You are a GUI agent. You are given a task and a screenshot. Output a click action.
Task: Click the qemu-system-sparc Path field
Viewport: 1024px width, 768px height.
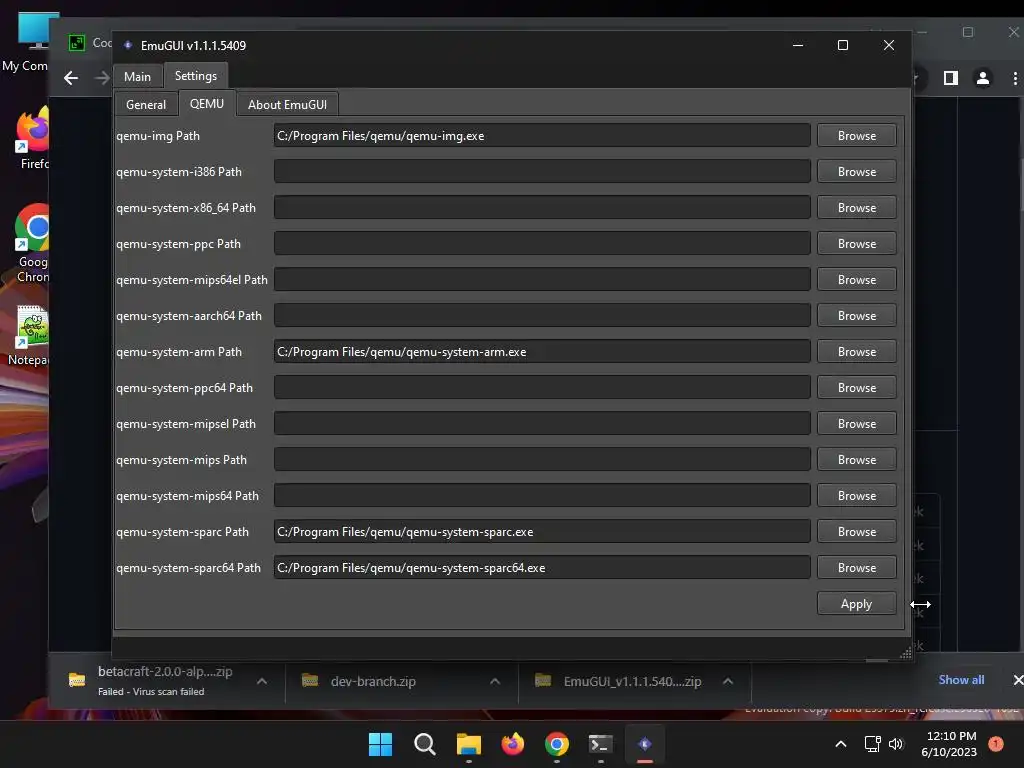pyautogui.click(x=542, y=532)
